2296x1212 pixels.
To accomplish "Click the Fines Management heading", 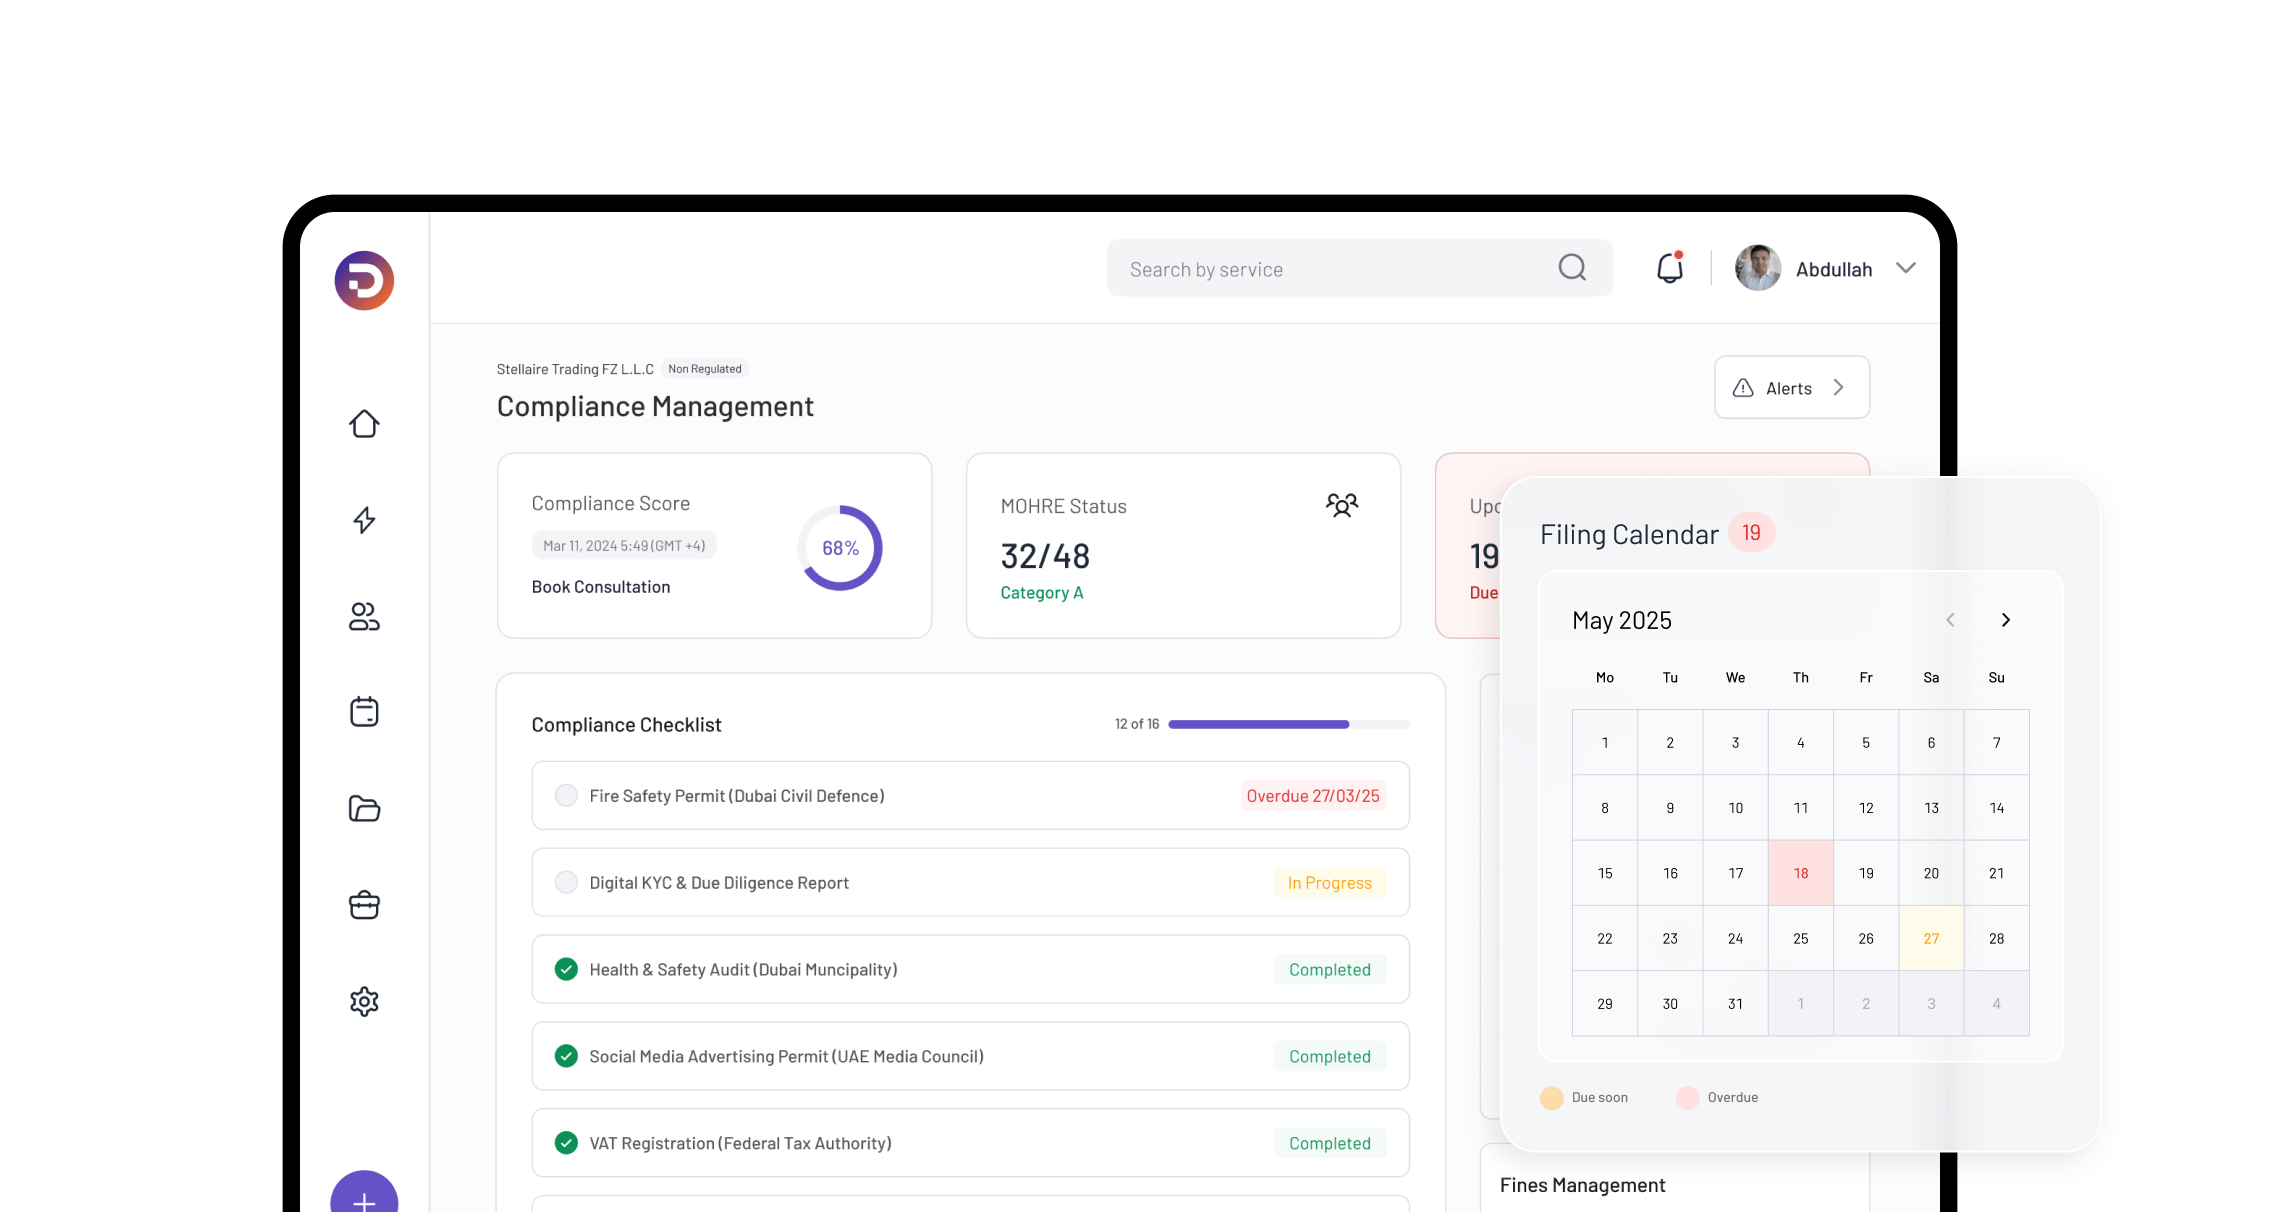I will [x=1582, y=1185].
